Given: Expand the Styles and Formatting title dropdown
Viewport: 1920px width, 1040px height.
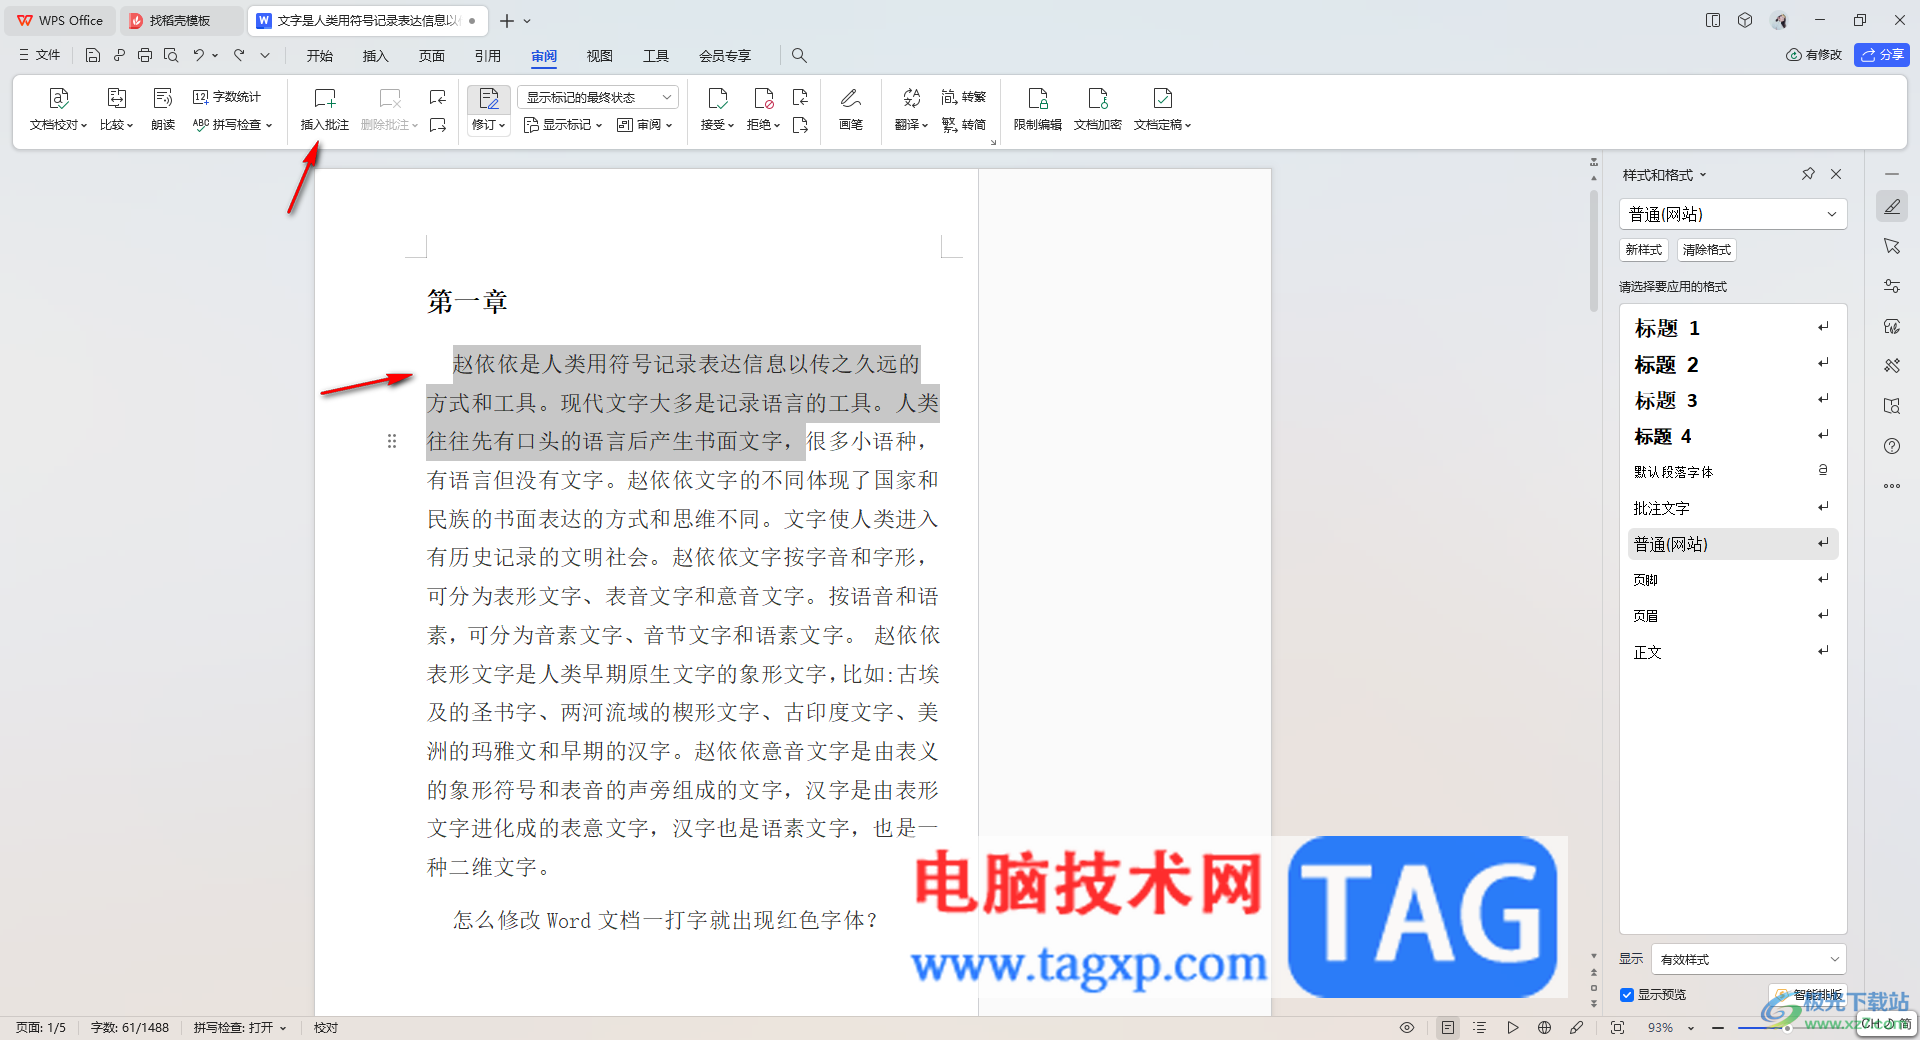Looking at the screenshot, I should click(1703, 175).
